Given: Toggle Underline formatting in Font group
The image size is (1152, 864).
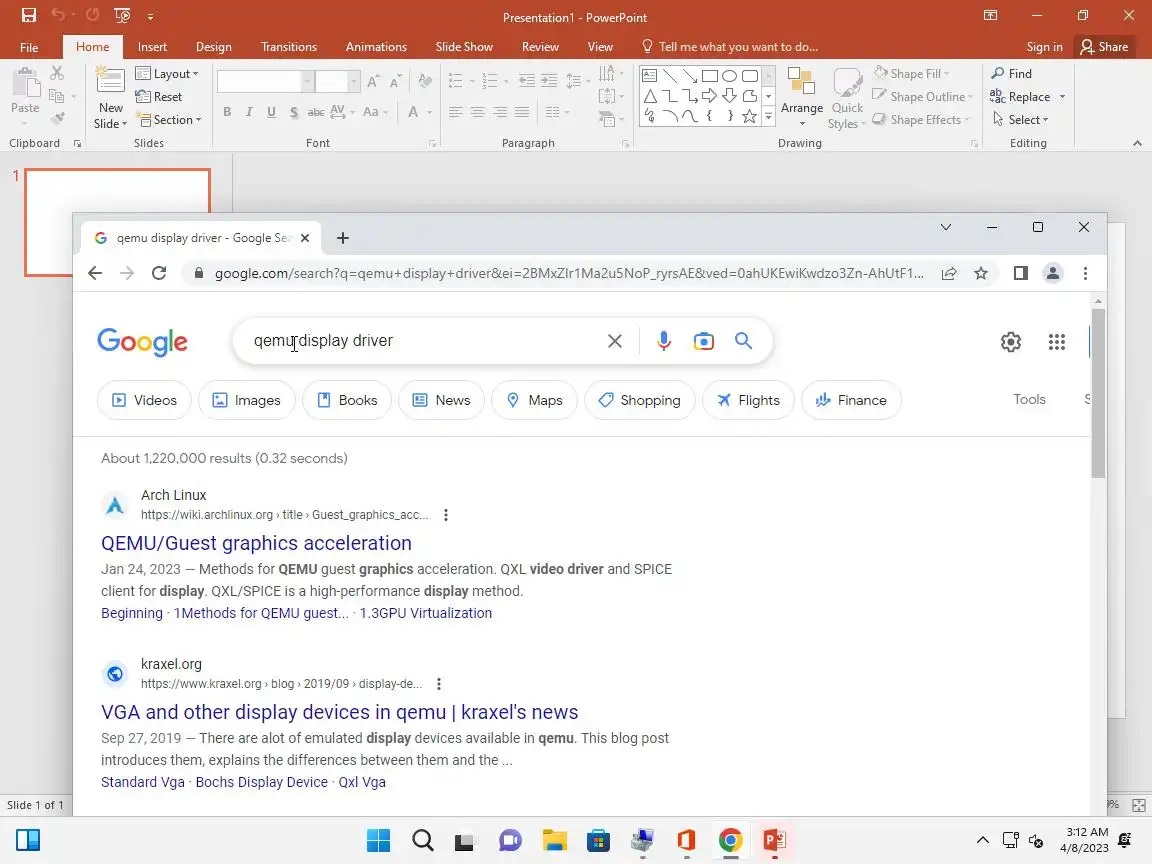Looking at the screenshot, I should 271,112.
